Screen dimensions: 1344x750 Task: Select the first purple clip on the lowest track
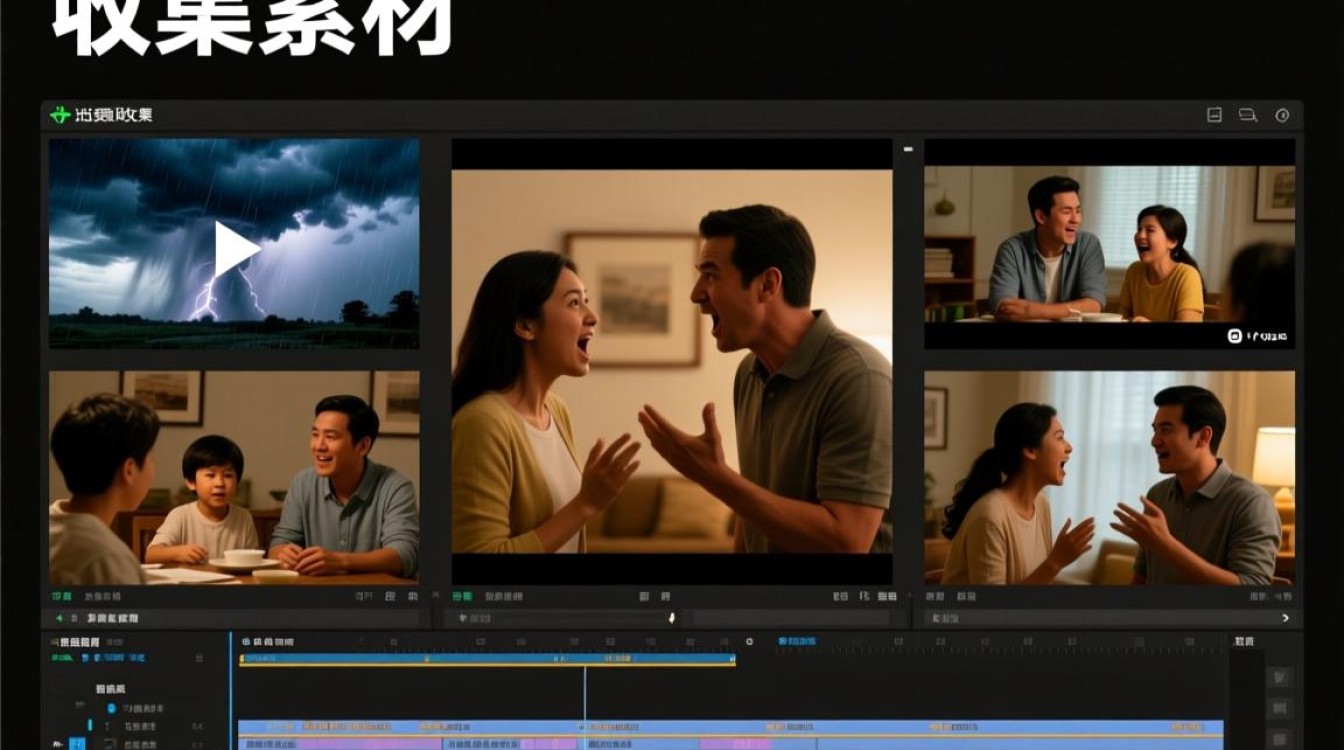click(x=369, y=743)
